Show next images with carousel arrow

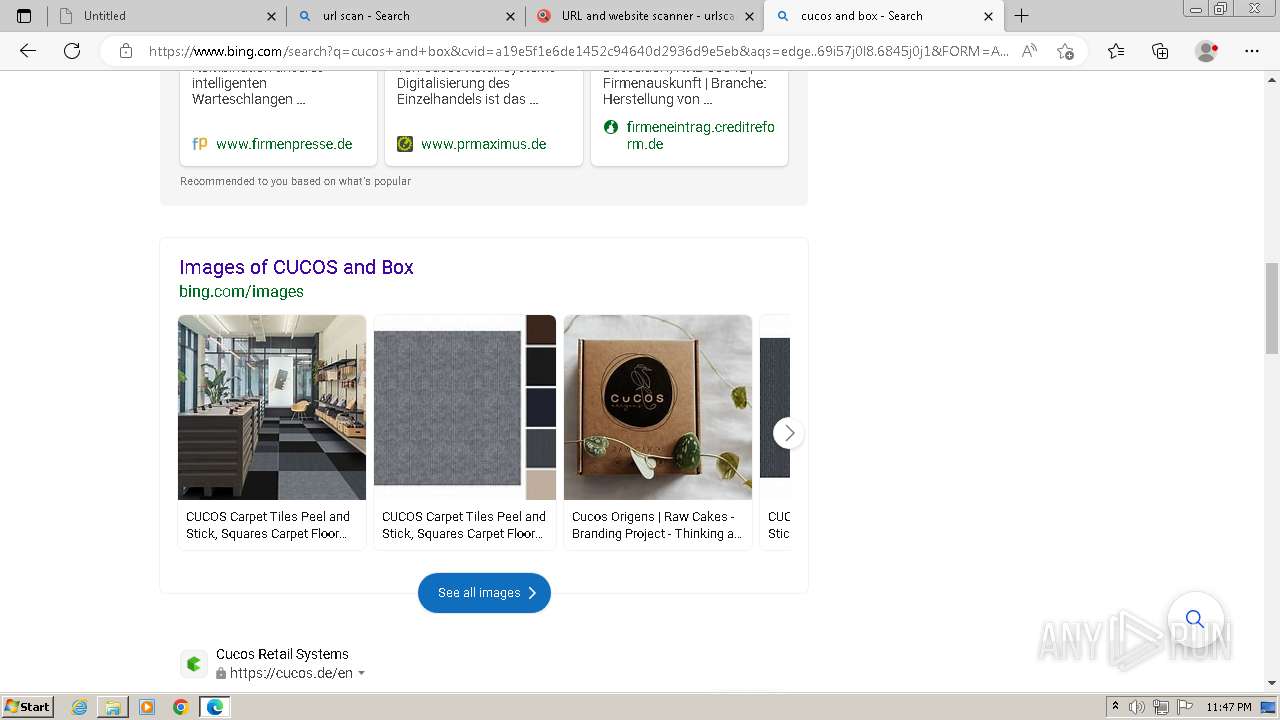point(789,433)
